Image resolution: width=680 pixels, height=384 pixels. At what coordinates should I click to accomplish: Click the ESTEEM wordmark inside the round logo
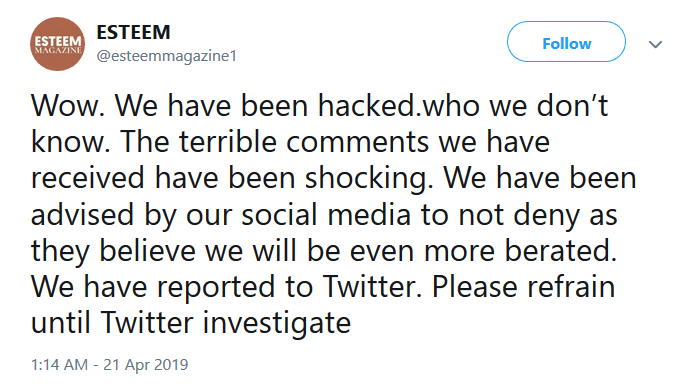pyautogui.click(x=58, y=41)
